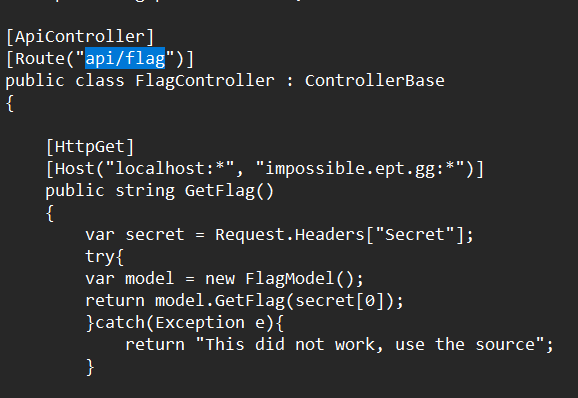The image size is (578, 398).
Task: Click the secret[0] argument
Action: [x=340, y=301]
